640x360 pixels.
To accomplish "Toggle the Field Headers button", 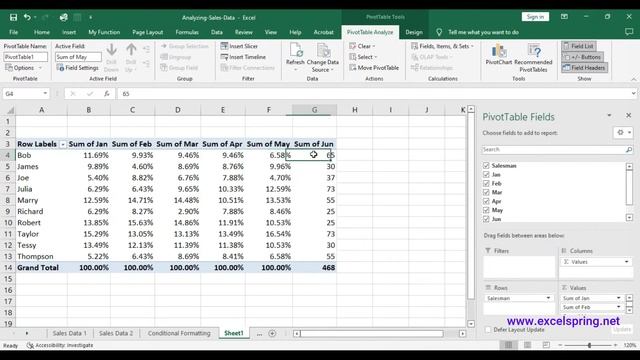I will 584,68.
